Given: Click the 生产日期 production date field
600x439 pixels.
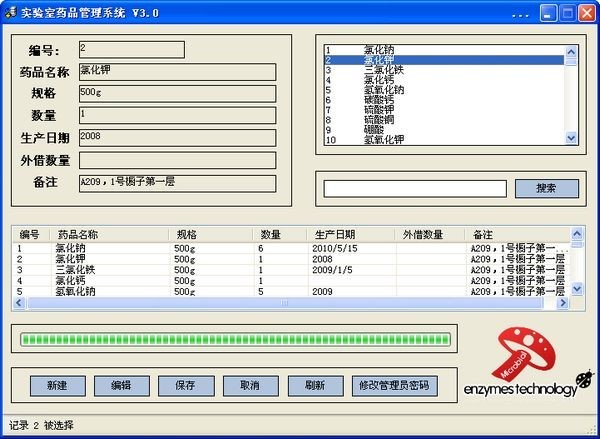Looking at the screenshot, I should [177, 138].
